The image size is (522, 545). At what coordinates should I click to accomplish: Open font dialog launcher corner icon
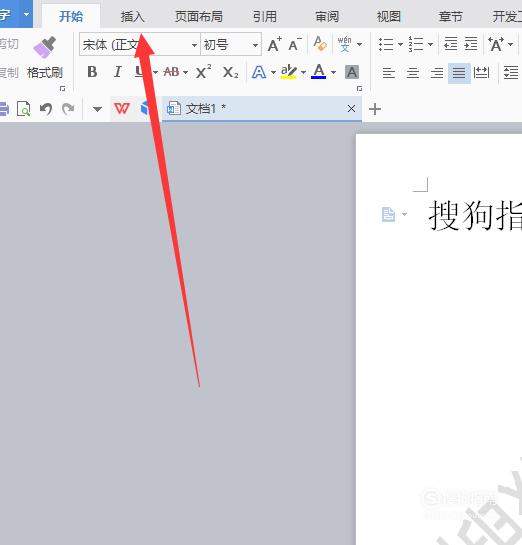[359, 89]
